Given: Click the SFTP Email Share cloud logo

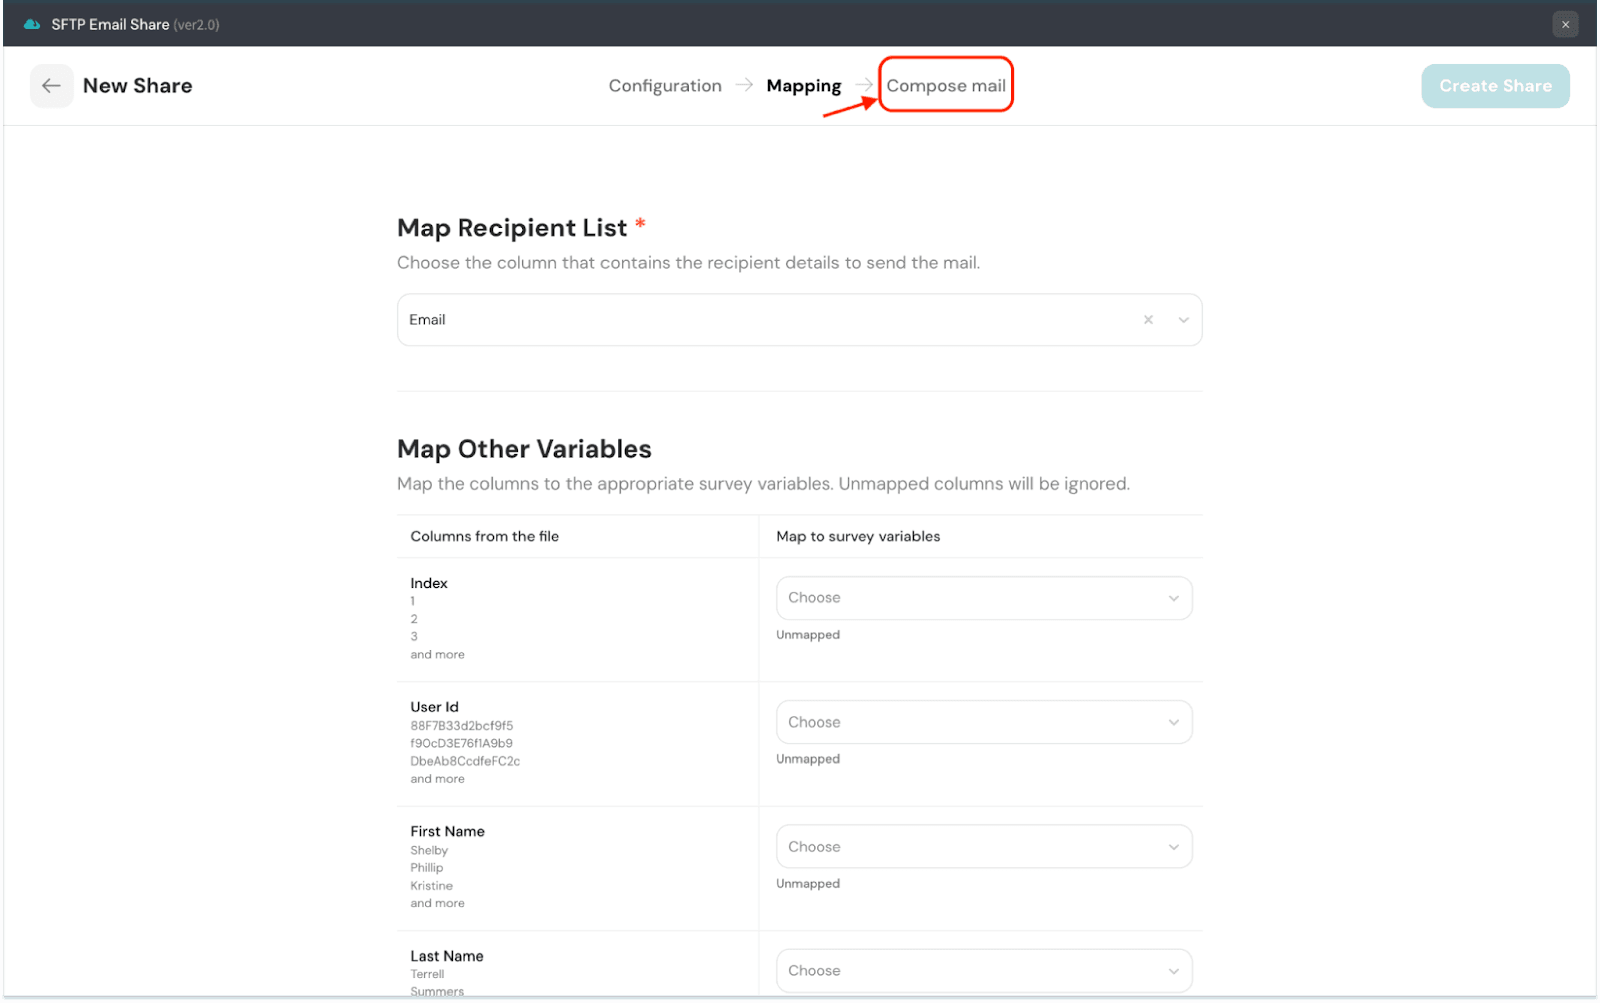Looking at the screenshot, I should pos(32,24).
